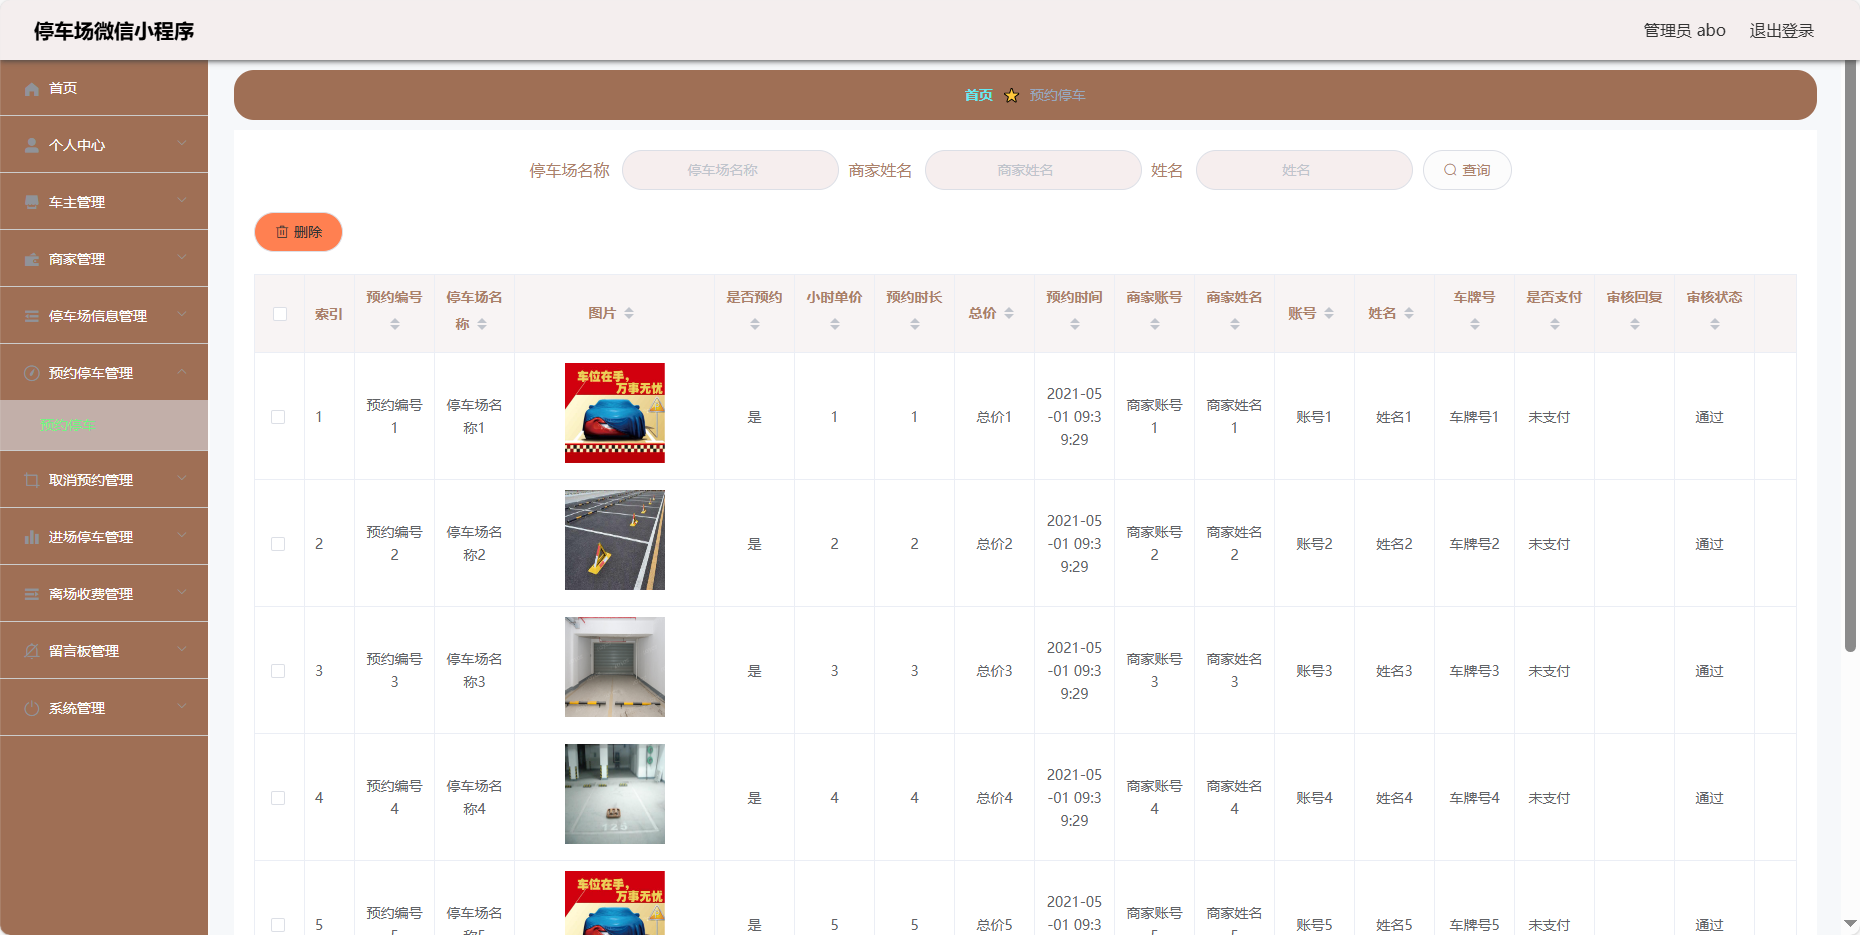
Task: Sort by 商家账号 column arrows
Action: click(1155, 324)
